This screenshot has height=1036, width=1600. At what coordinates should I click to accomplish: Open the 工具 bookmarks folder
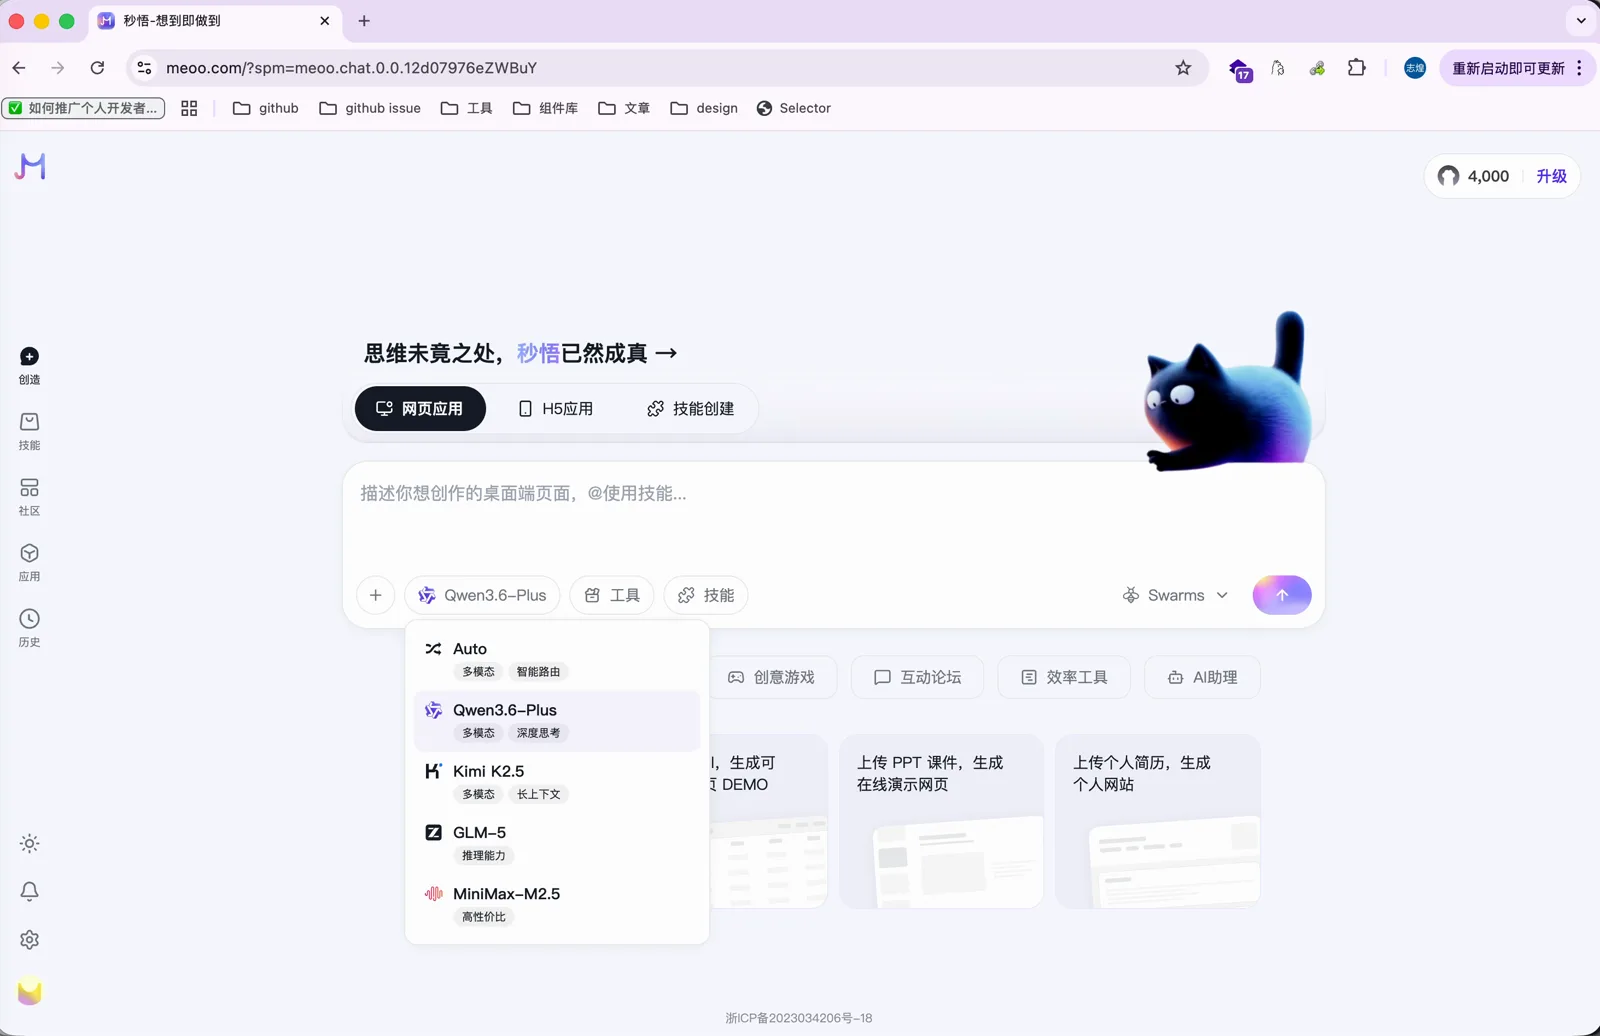[x=467, y=108]
